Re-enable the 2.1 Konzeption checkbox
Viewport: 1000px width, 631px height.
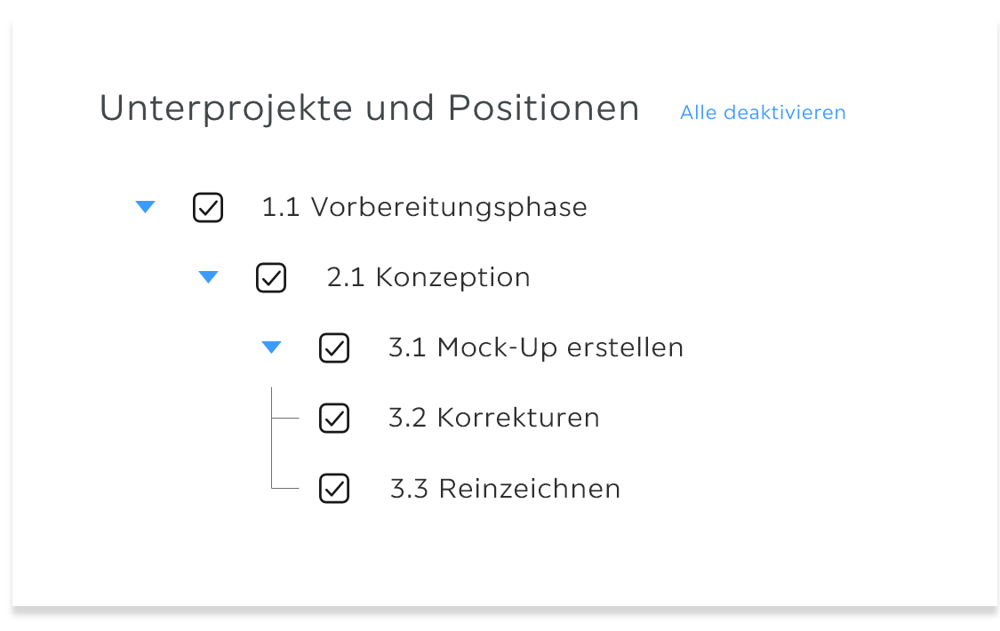[x=271, y=277]
